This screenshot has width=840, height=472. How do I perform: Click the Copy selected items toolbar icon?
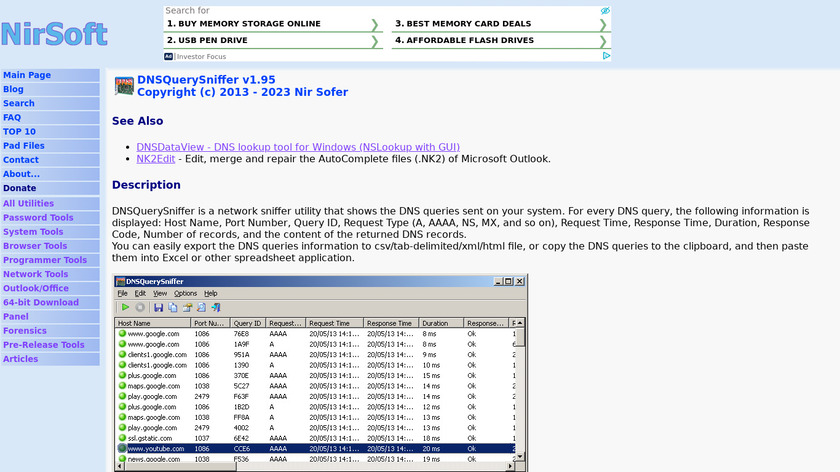coord(172,307)
